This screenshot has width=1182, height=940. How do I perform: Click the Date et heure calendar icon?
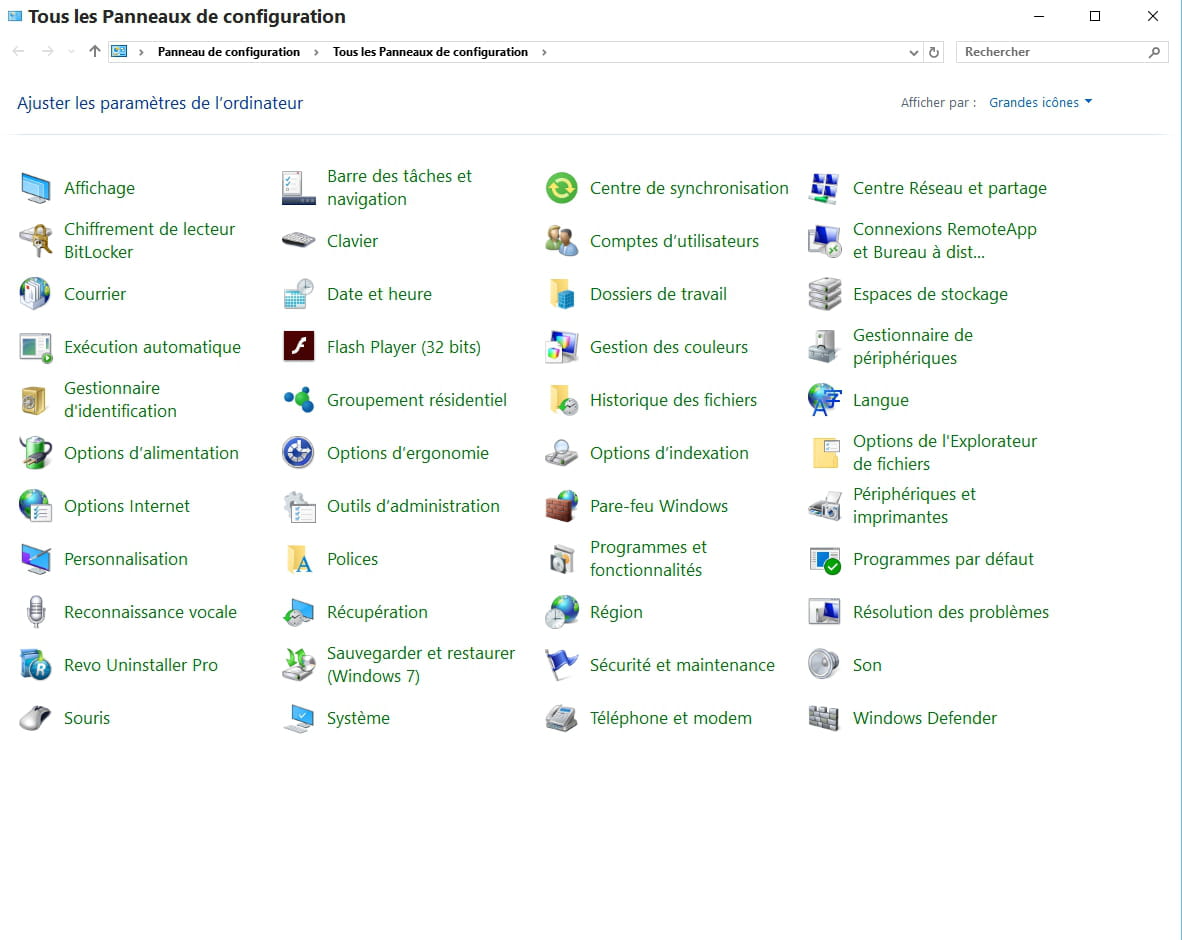pyautogui.click(x=299, y=294)
